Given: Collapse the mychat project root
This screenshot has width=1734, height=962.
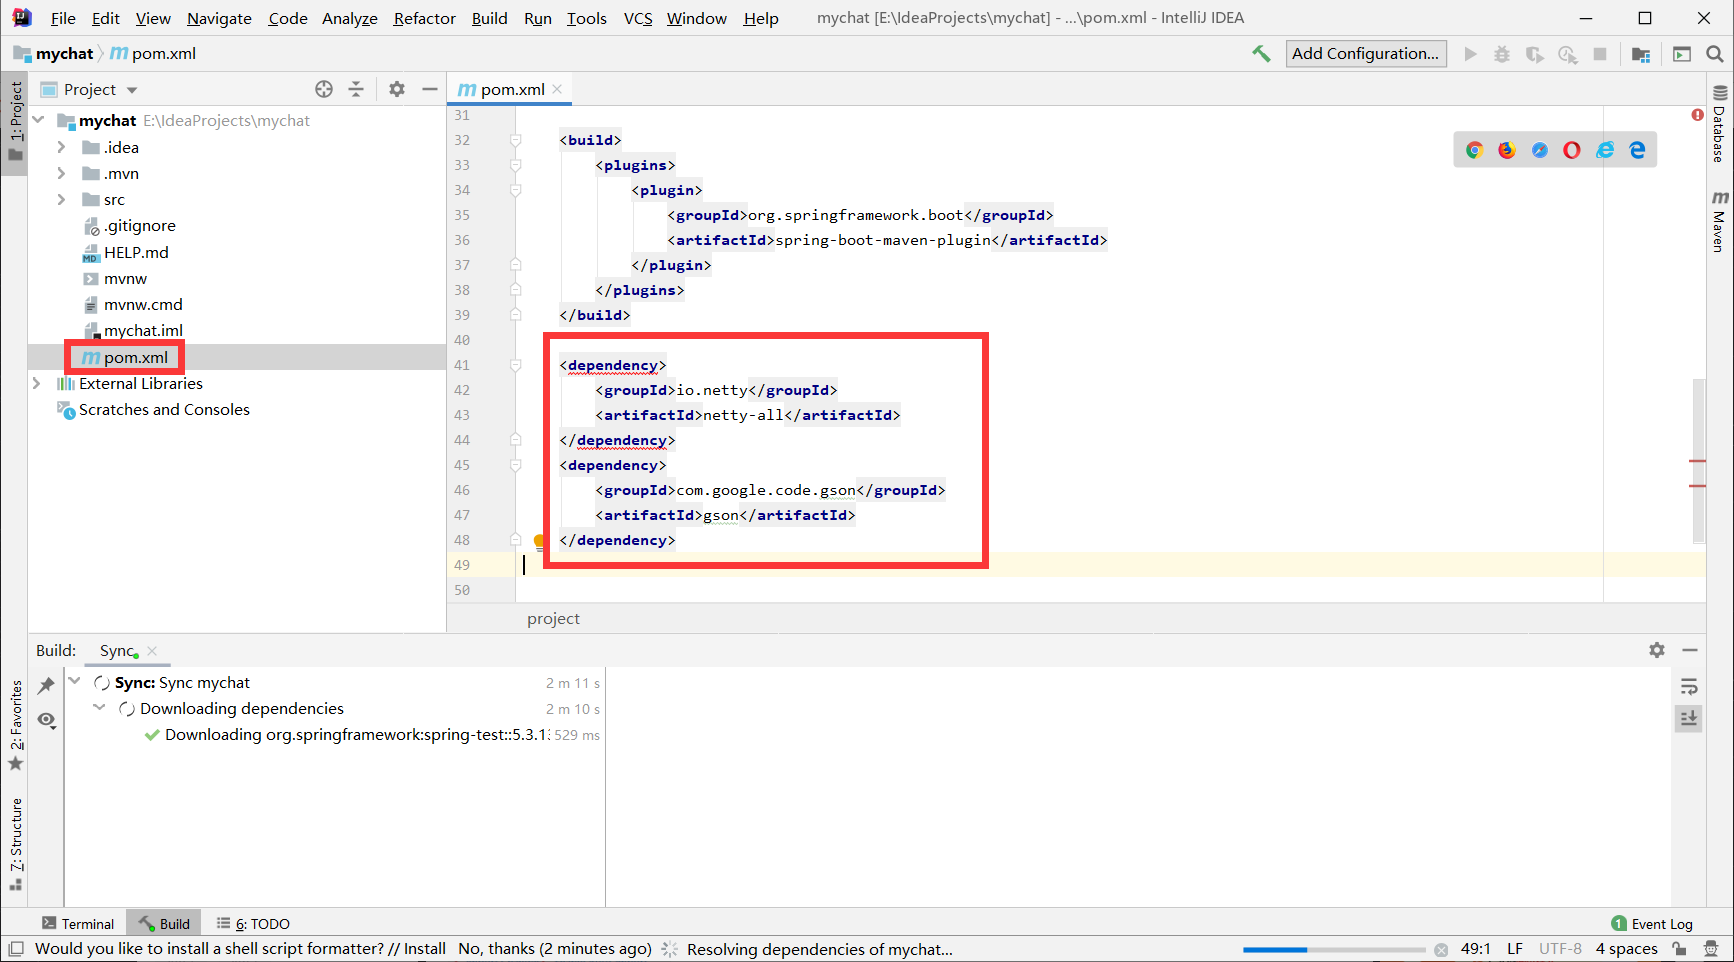Looking at the screenshot, I should coord(38,120).
